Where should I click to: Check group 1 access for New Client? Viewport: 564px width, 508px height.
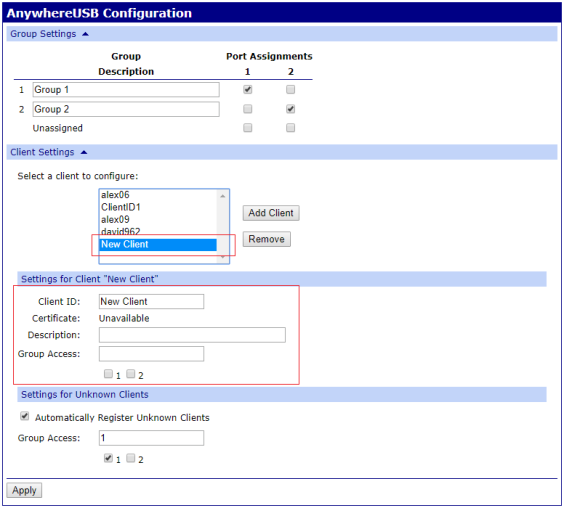point(108,374)
